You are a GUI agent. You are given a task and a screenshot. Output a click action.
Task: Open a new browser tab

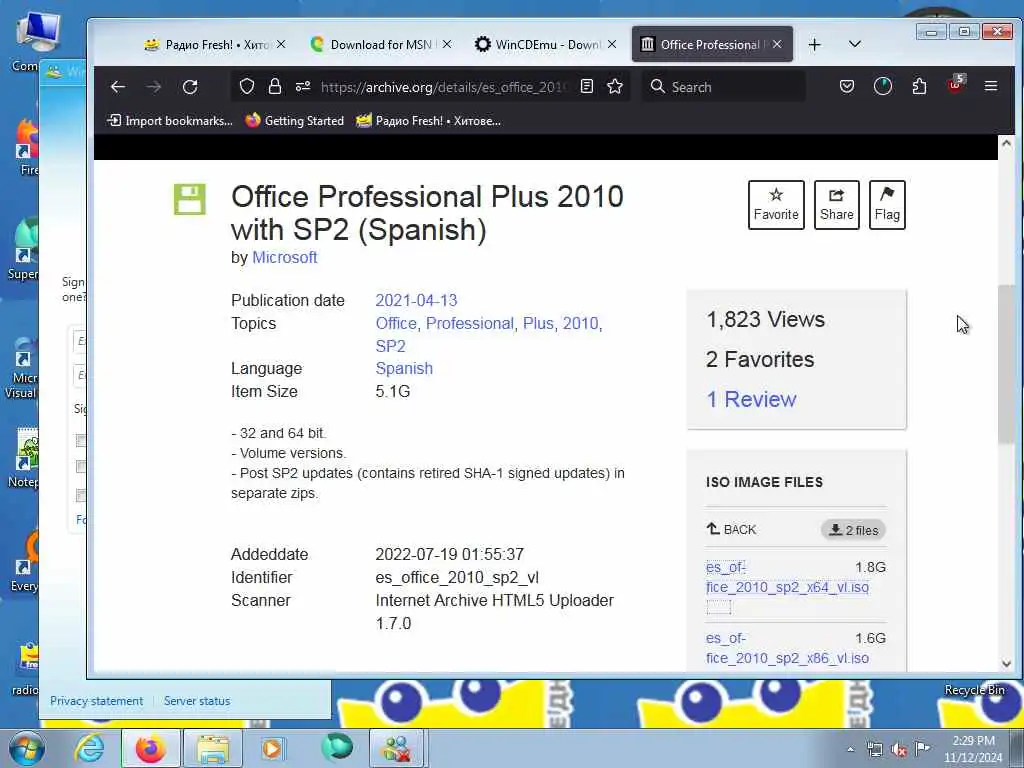pyautogui.click(x=814, y=44)
